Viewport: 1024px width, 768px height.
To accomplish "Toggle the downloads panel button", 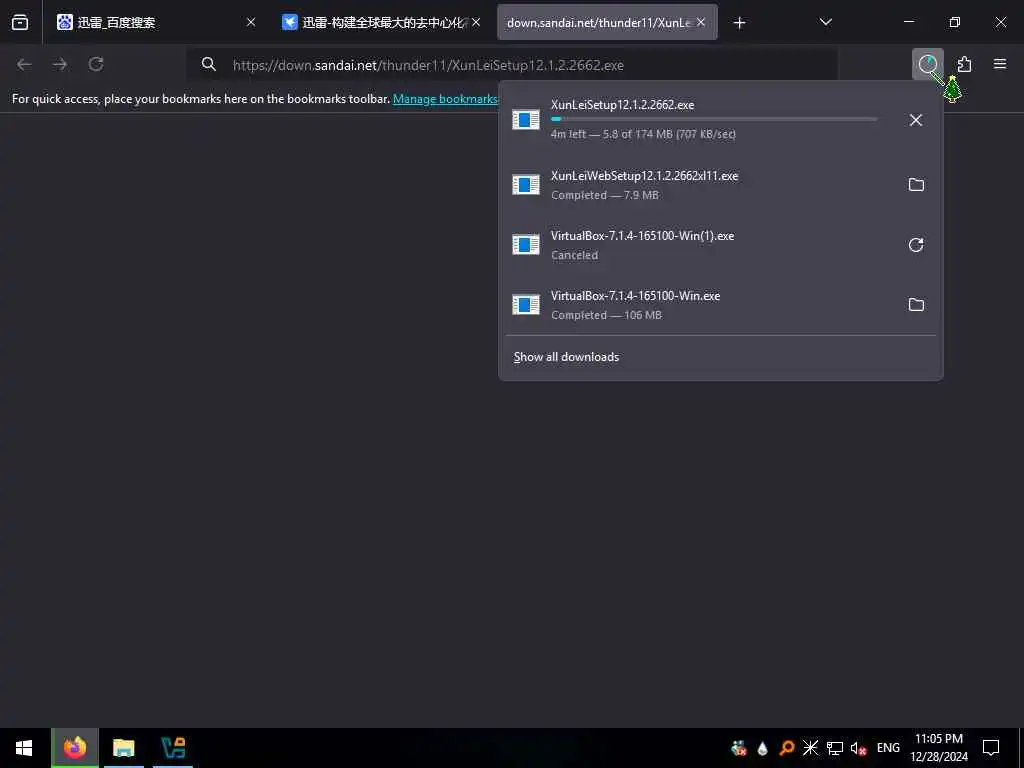I will pos(927,64).
